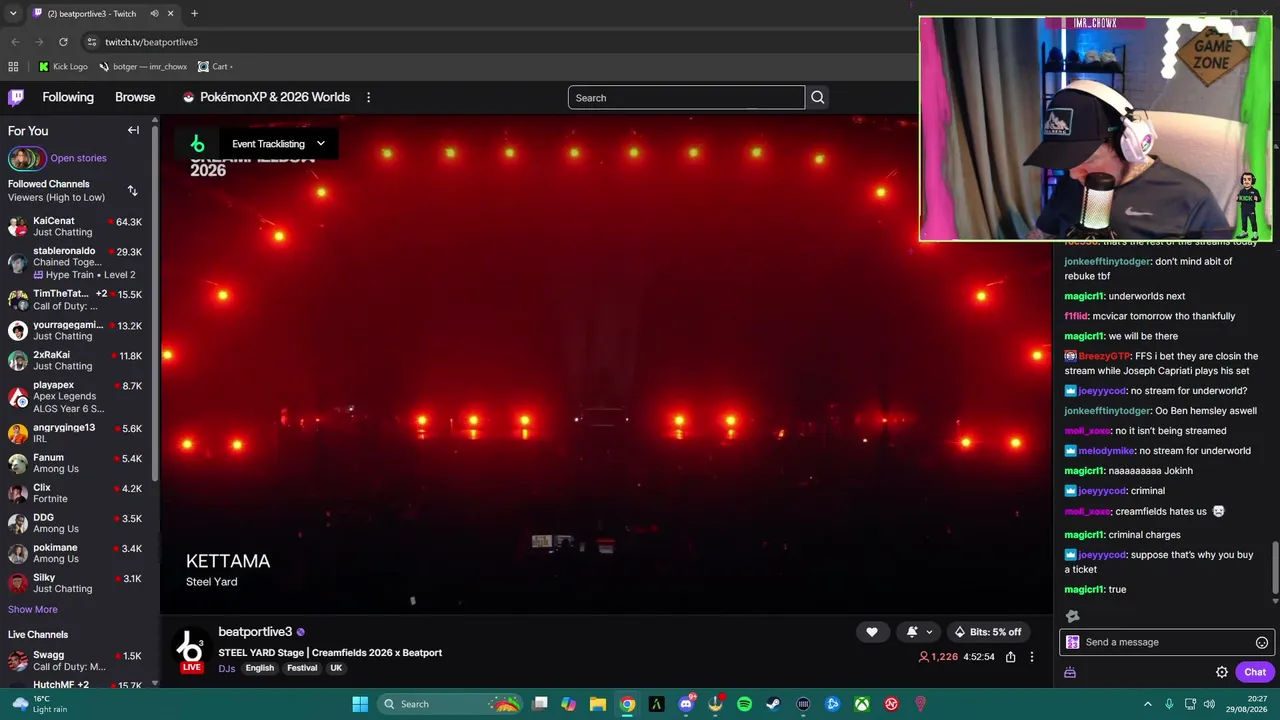The height and width of the screenshot is (720, 1280).
Task: Open a new browser tab
Action: (x=194, y=14)
